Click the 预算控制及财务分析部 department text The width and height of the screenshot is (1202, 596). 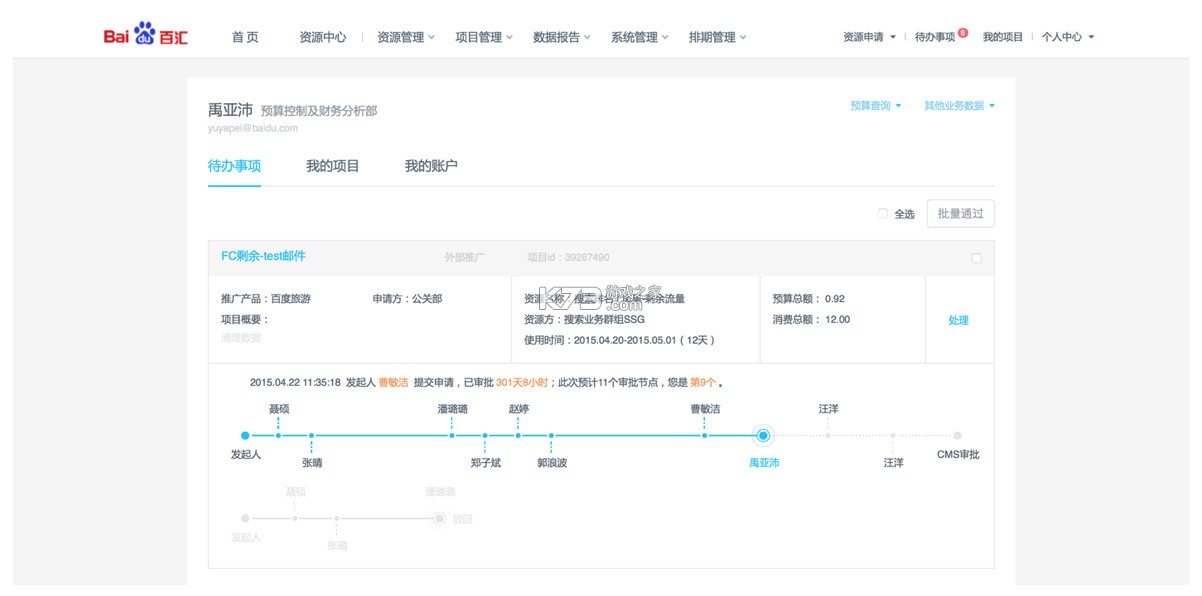[319, 111]
